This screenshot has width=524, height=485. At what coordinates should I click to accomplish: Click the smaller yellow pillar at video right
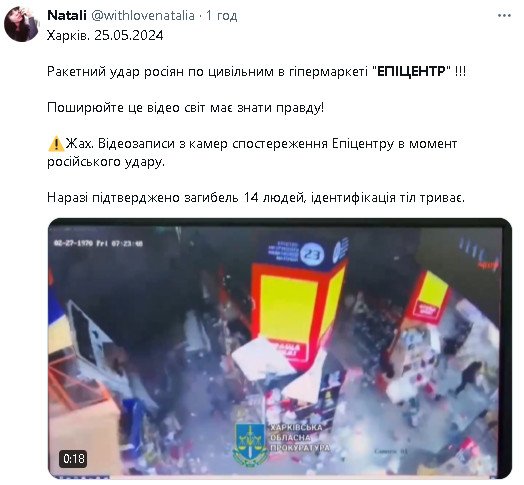pyautogui.click(x=429, y=297)
